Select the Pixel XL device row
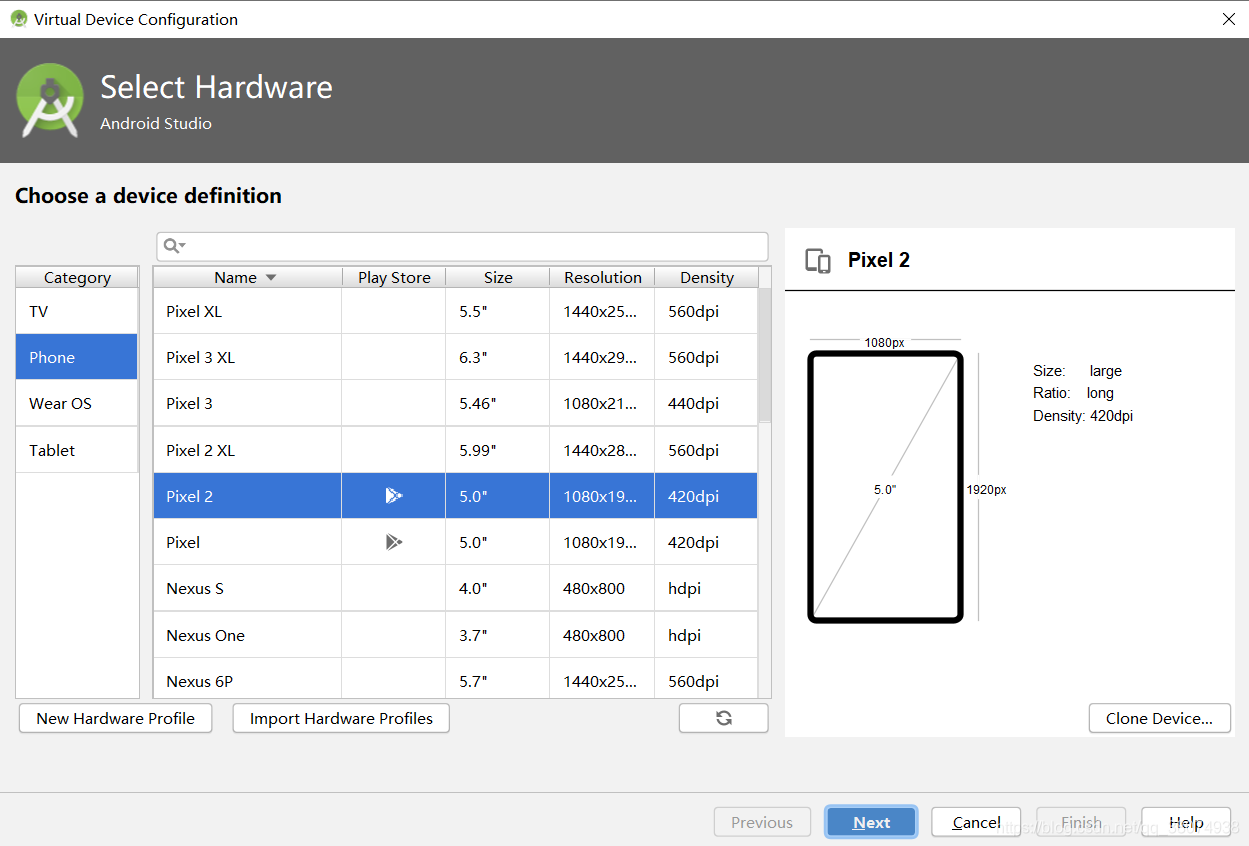The image size is (1249, 846). coord(455,311)
